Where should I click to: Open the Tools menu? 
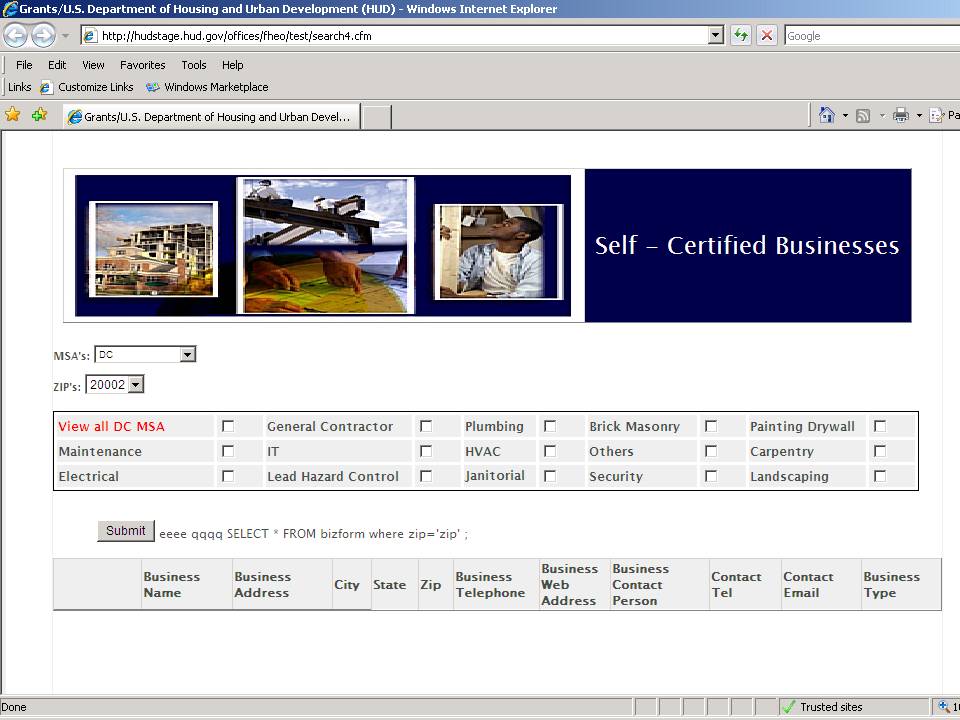point(194,65)
